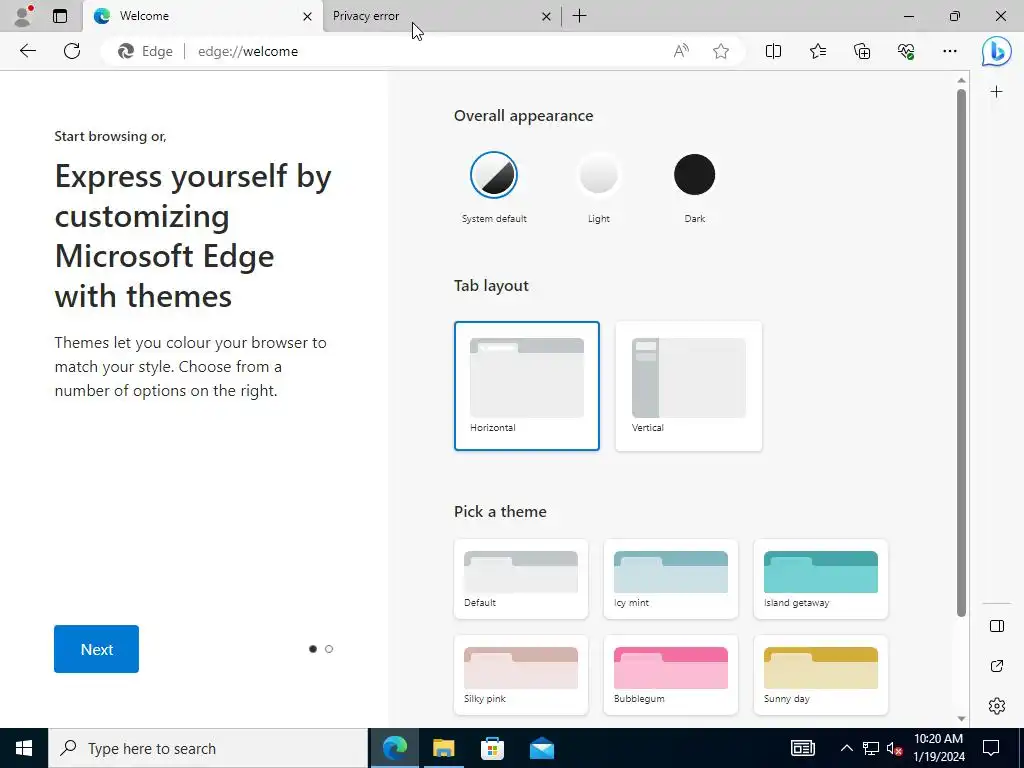The width and height of the screenshot is (1024, 768).
Task: Open sidebar settings gear
Action: 997,706
